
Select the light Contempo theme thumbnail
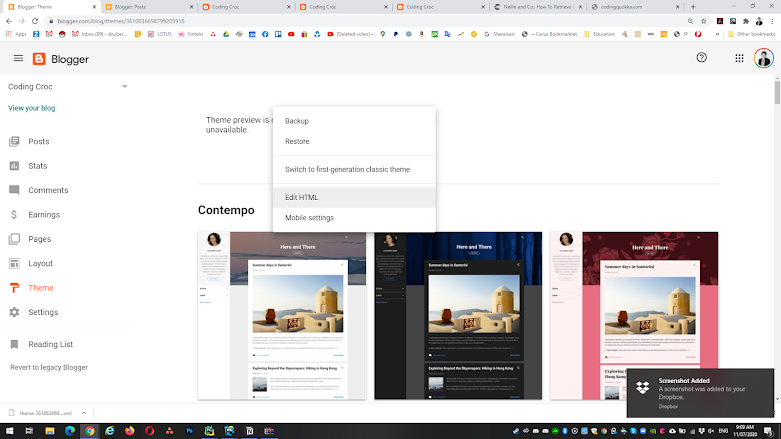(282, 315)
